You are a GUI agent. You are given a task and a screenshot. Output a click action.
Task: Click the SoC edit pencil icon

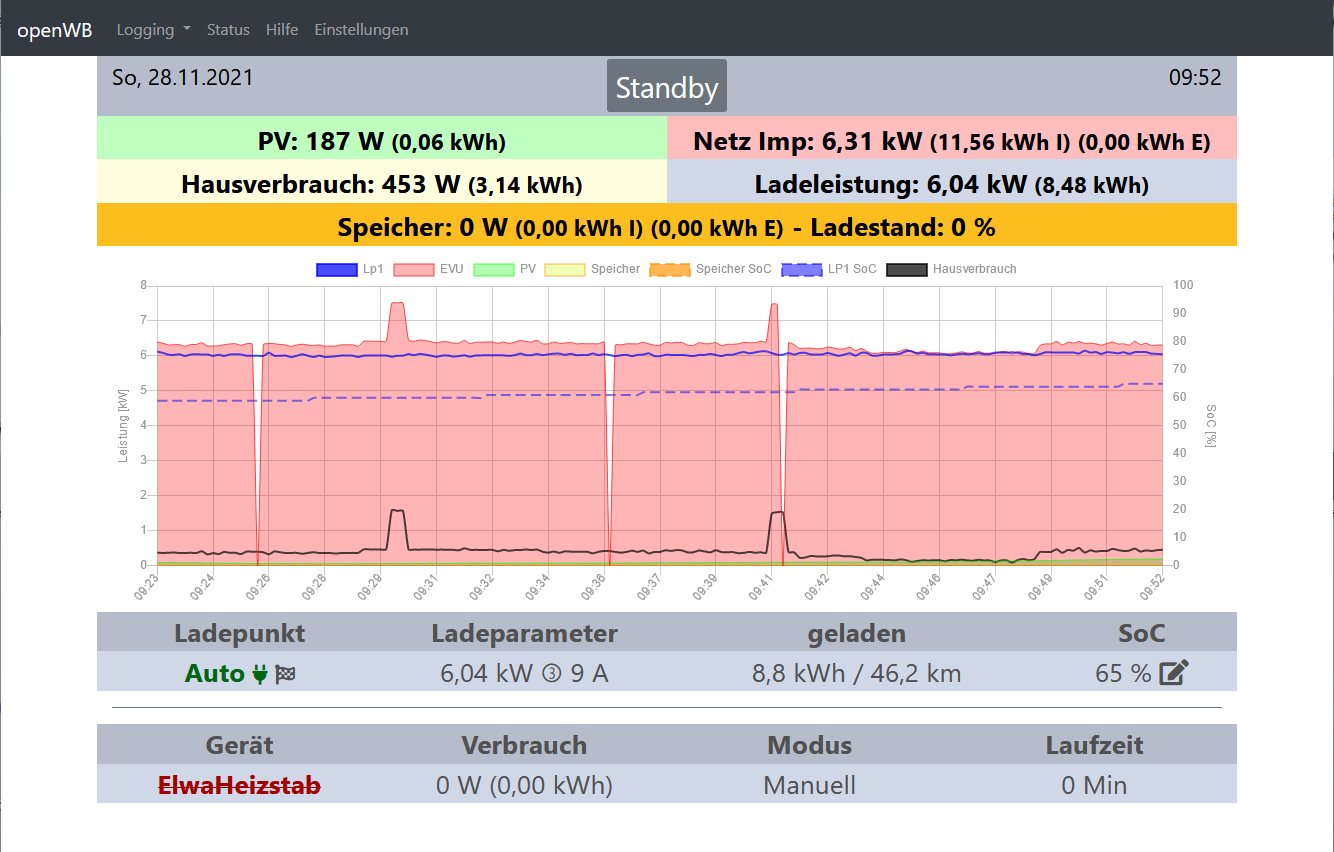1173,674
